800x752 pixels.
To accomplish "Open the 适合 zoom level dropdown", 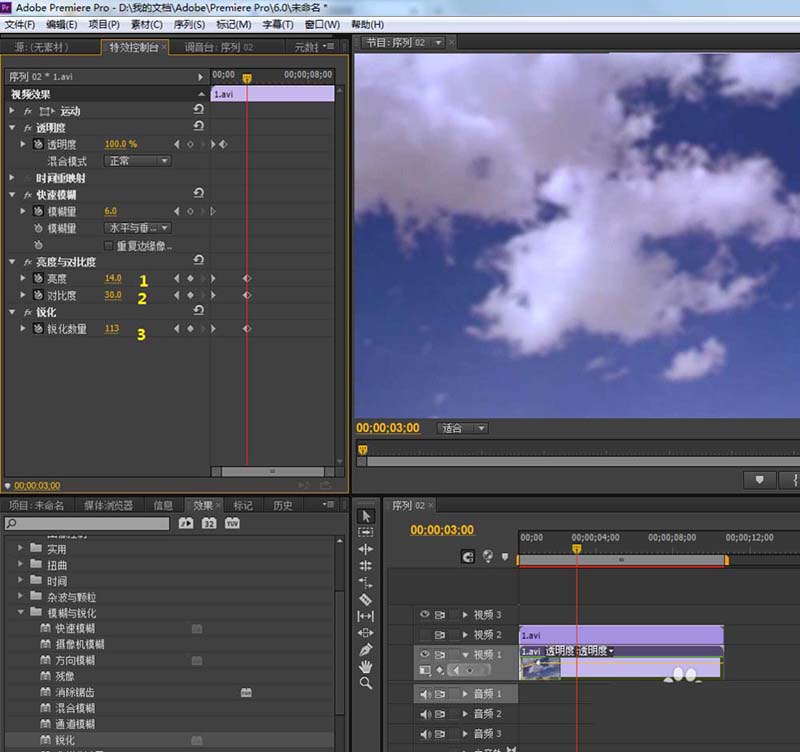I will (463, 429).
